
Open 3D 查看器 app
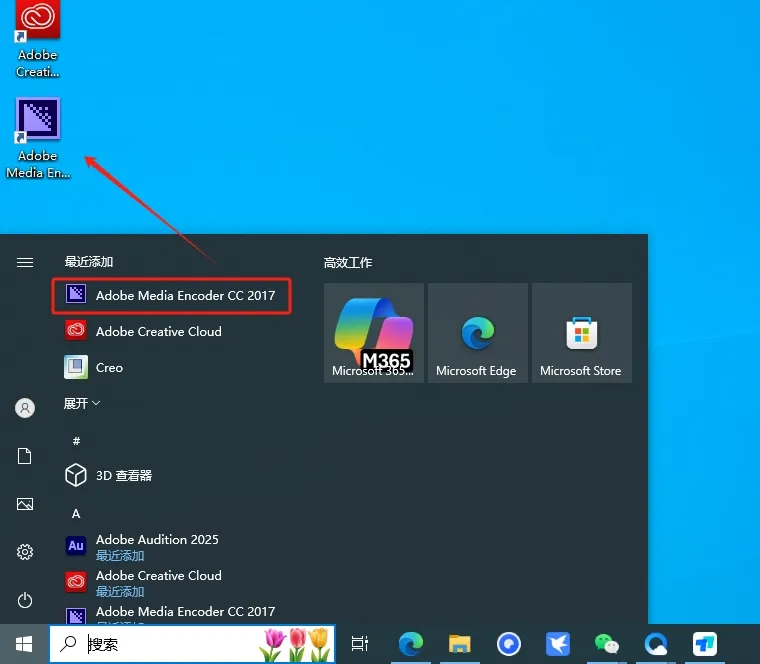109,475
